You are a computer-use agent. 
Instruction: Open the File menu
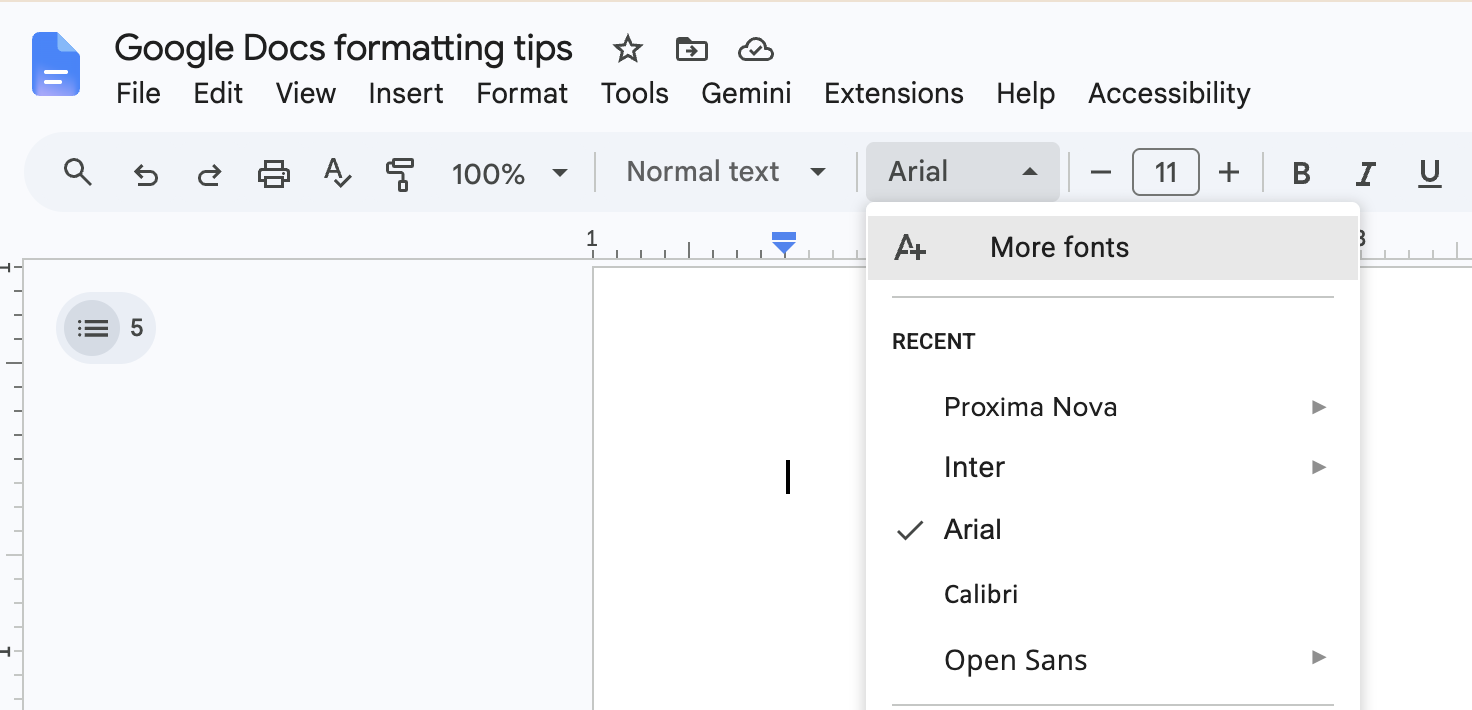(138, 94)
